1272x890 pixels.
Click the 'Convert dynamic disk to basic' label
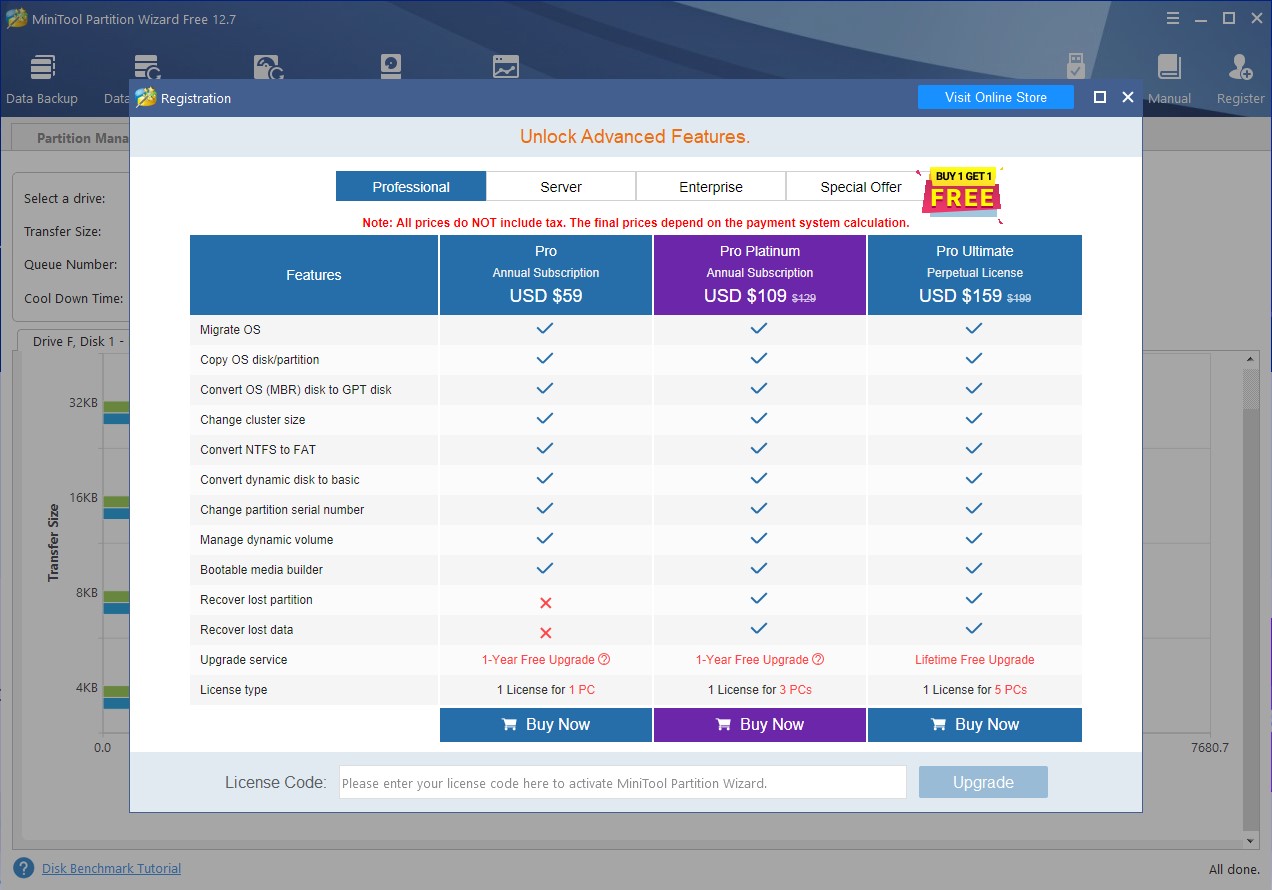280,480
